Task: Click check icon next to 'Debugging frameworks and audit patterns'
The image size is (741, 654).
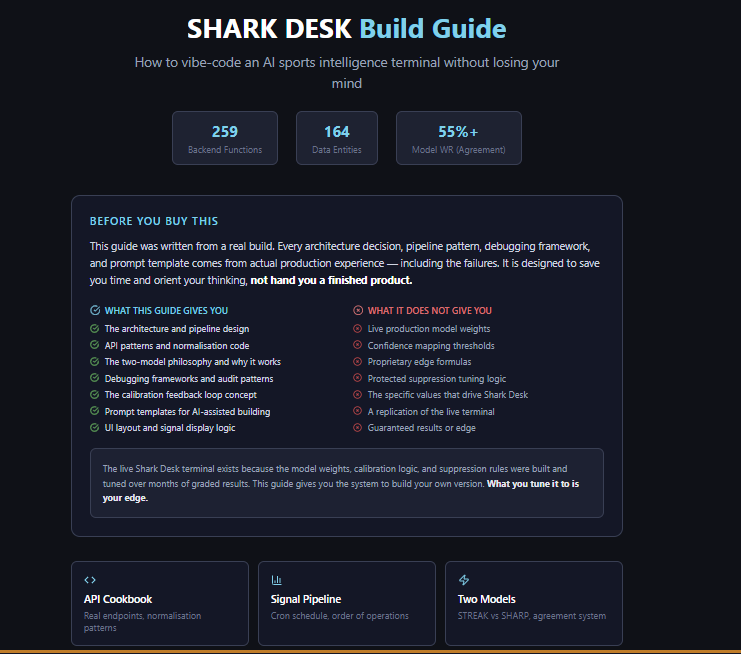Action: coord(95,378)
